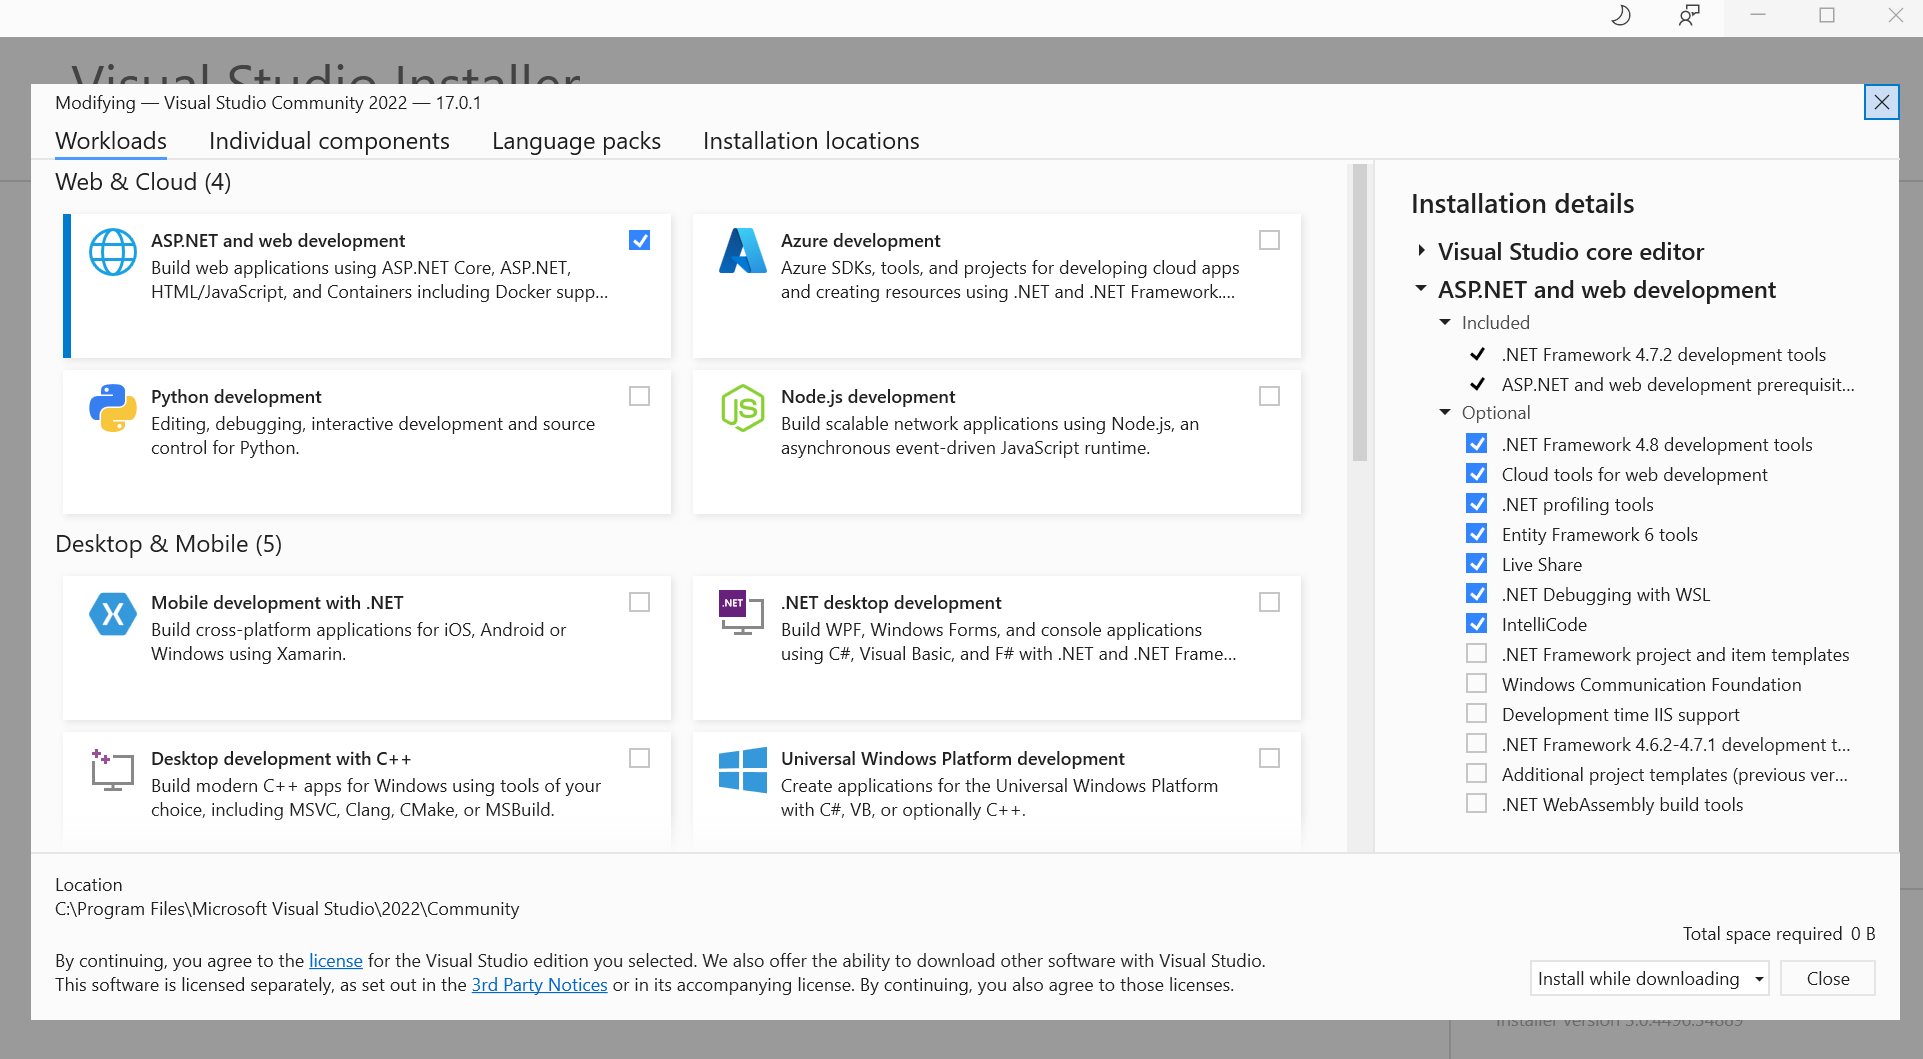Click the Python development logo icon
Image resolution: width=1923 pixels, height=1059 pixels.
(x=113, y=408)
